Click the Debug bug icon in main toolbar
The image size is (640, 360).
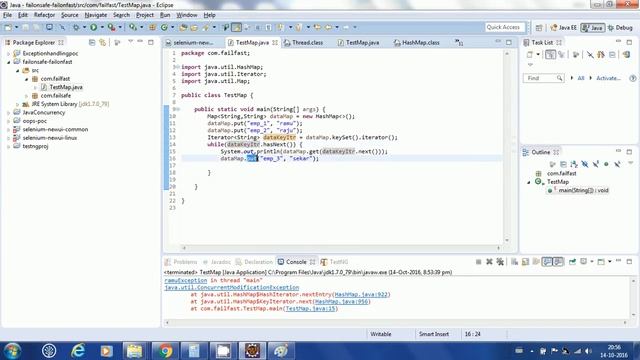[76, 27]
